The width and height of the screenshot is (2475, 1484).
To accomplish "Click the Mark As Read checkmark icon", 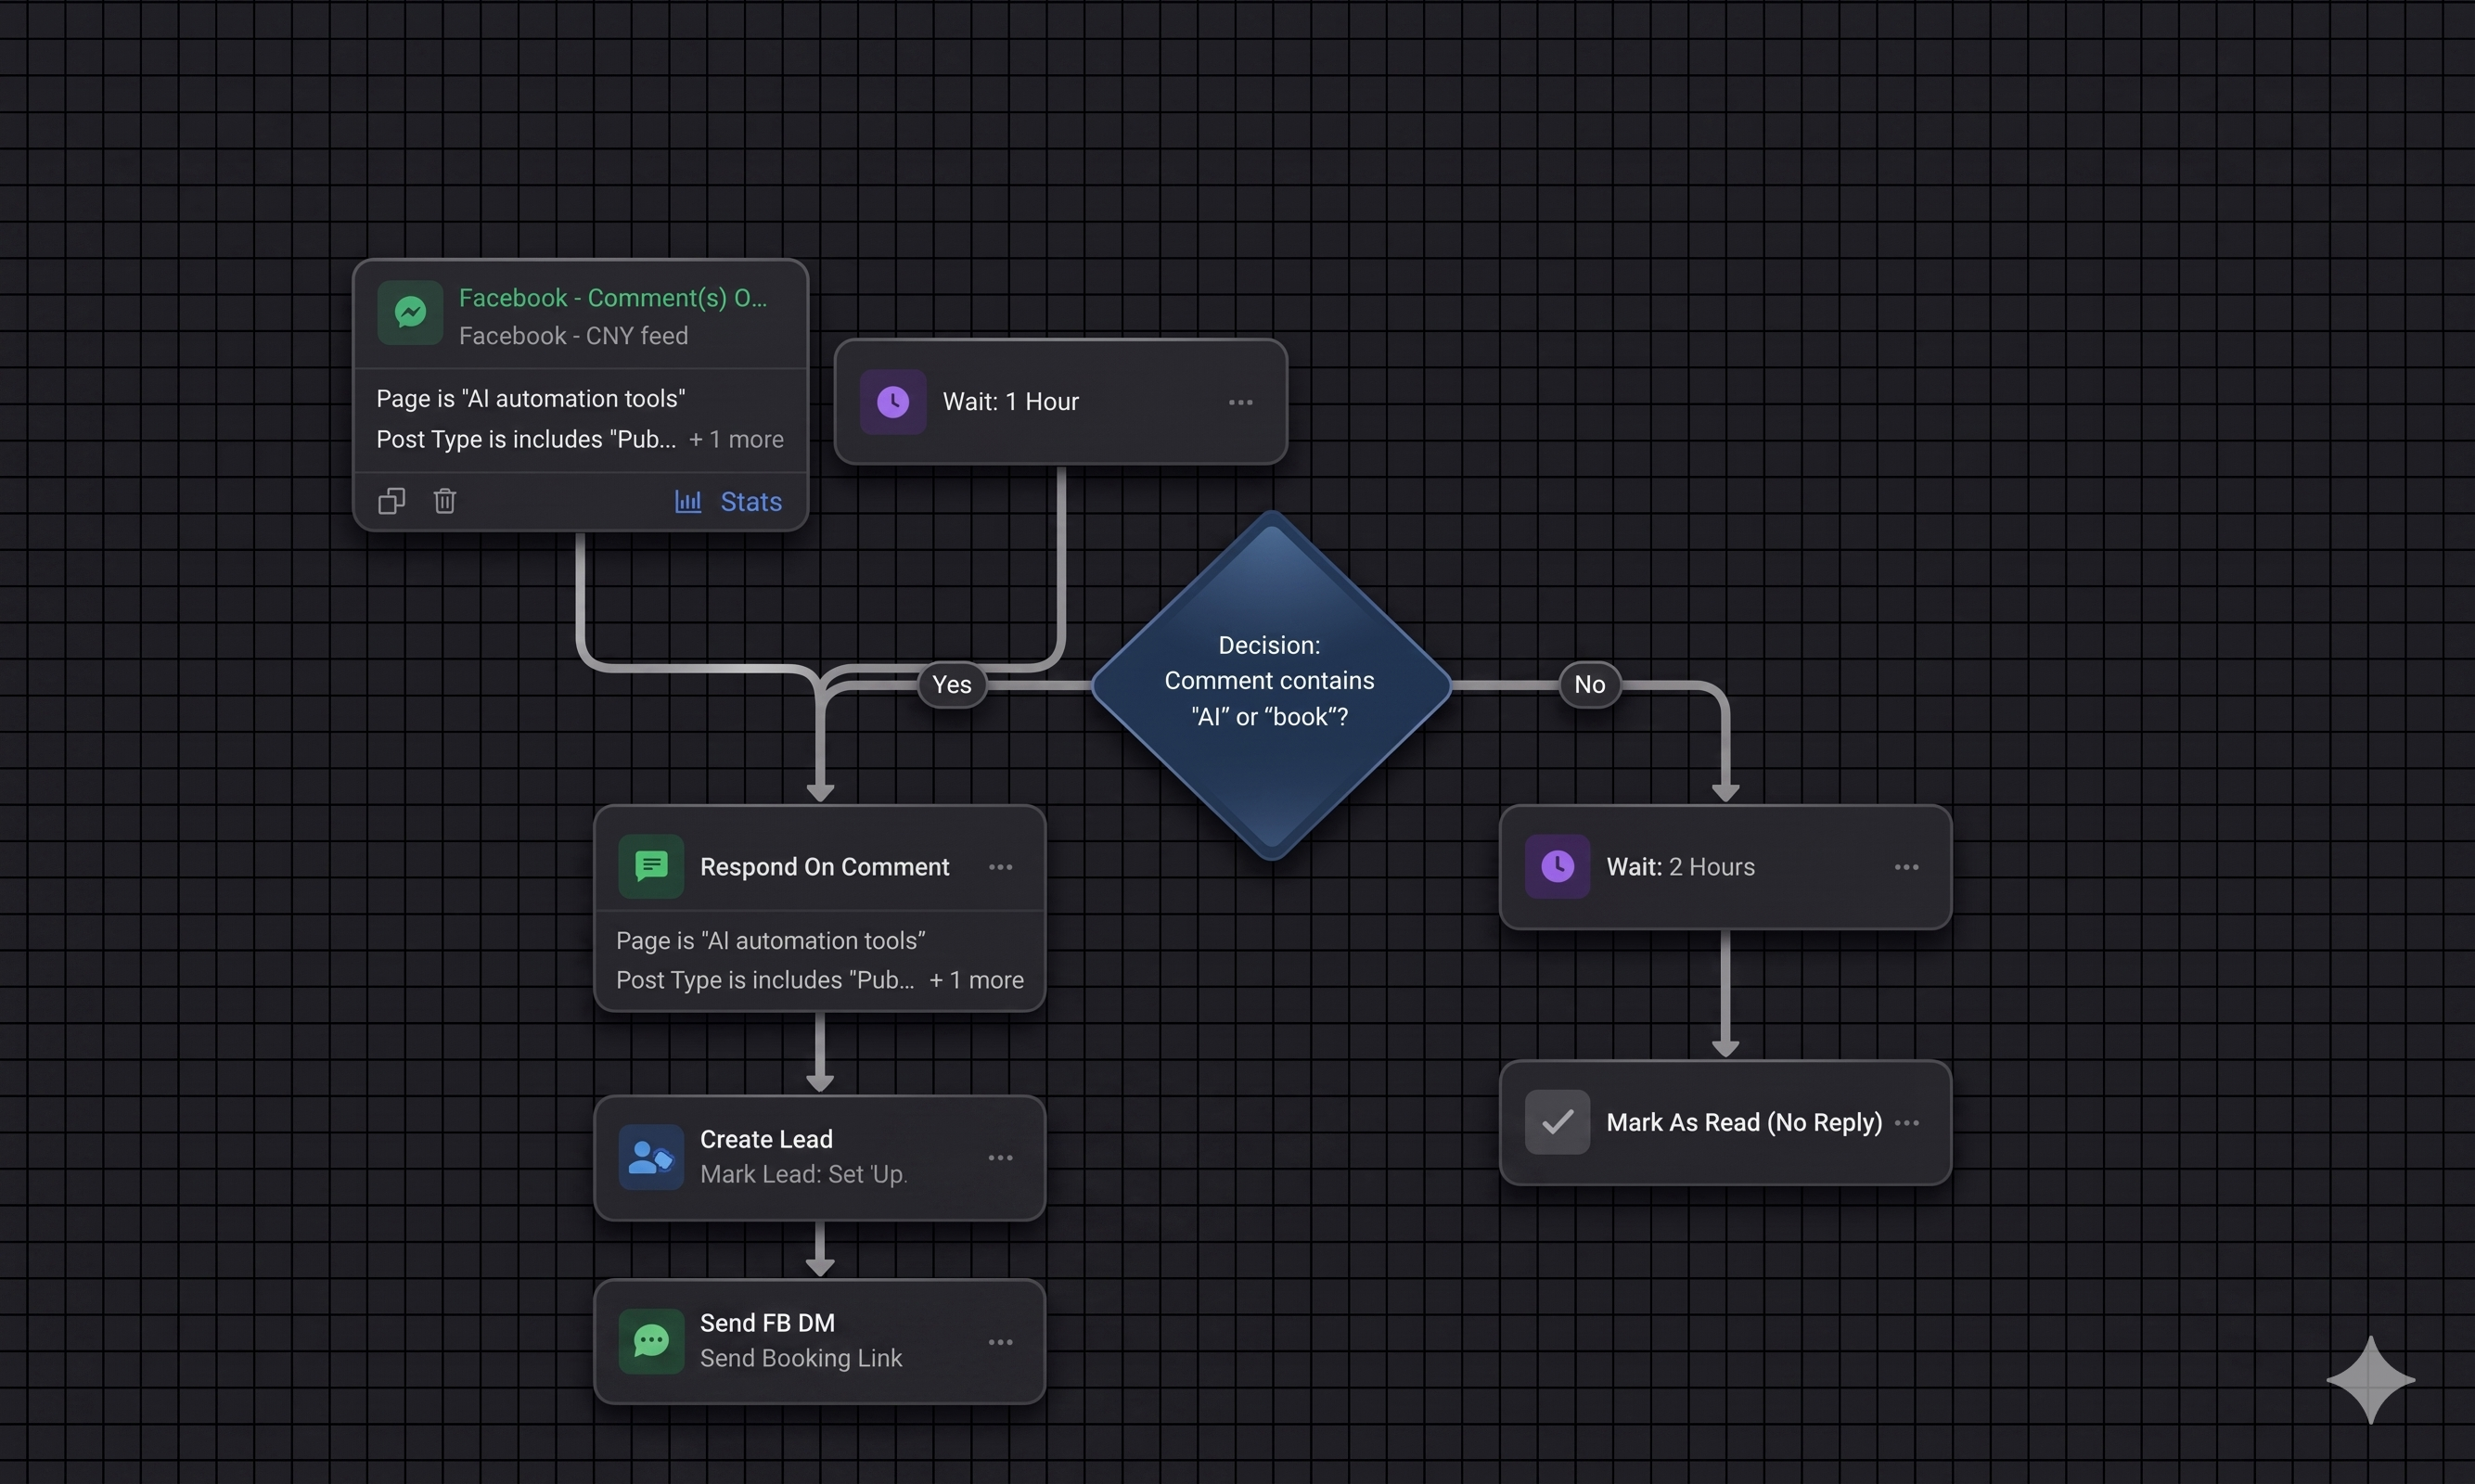I will [x=1557, y=1122].
